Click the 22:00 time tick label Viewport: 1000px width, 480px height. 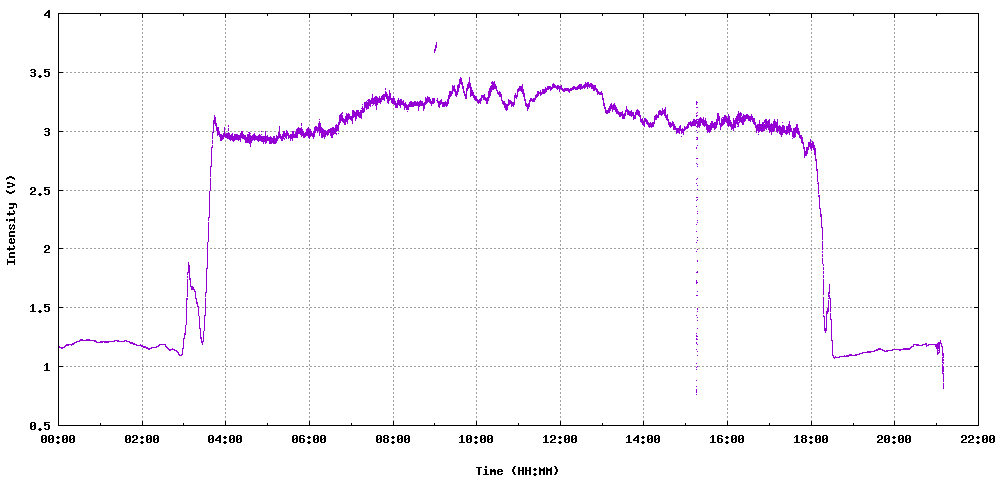(978, 440)
